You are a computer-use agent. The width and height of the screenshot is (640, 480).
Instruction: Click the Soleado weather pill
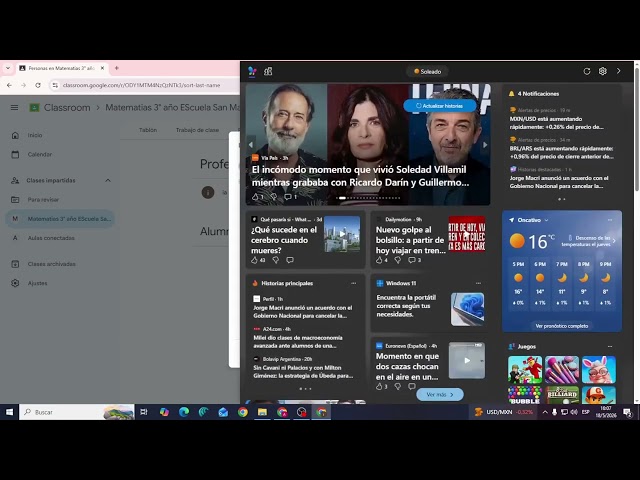pyautogui.click(x=427, y=71)
